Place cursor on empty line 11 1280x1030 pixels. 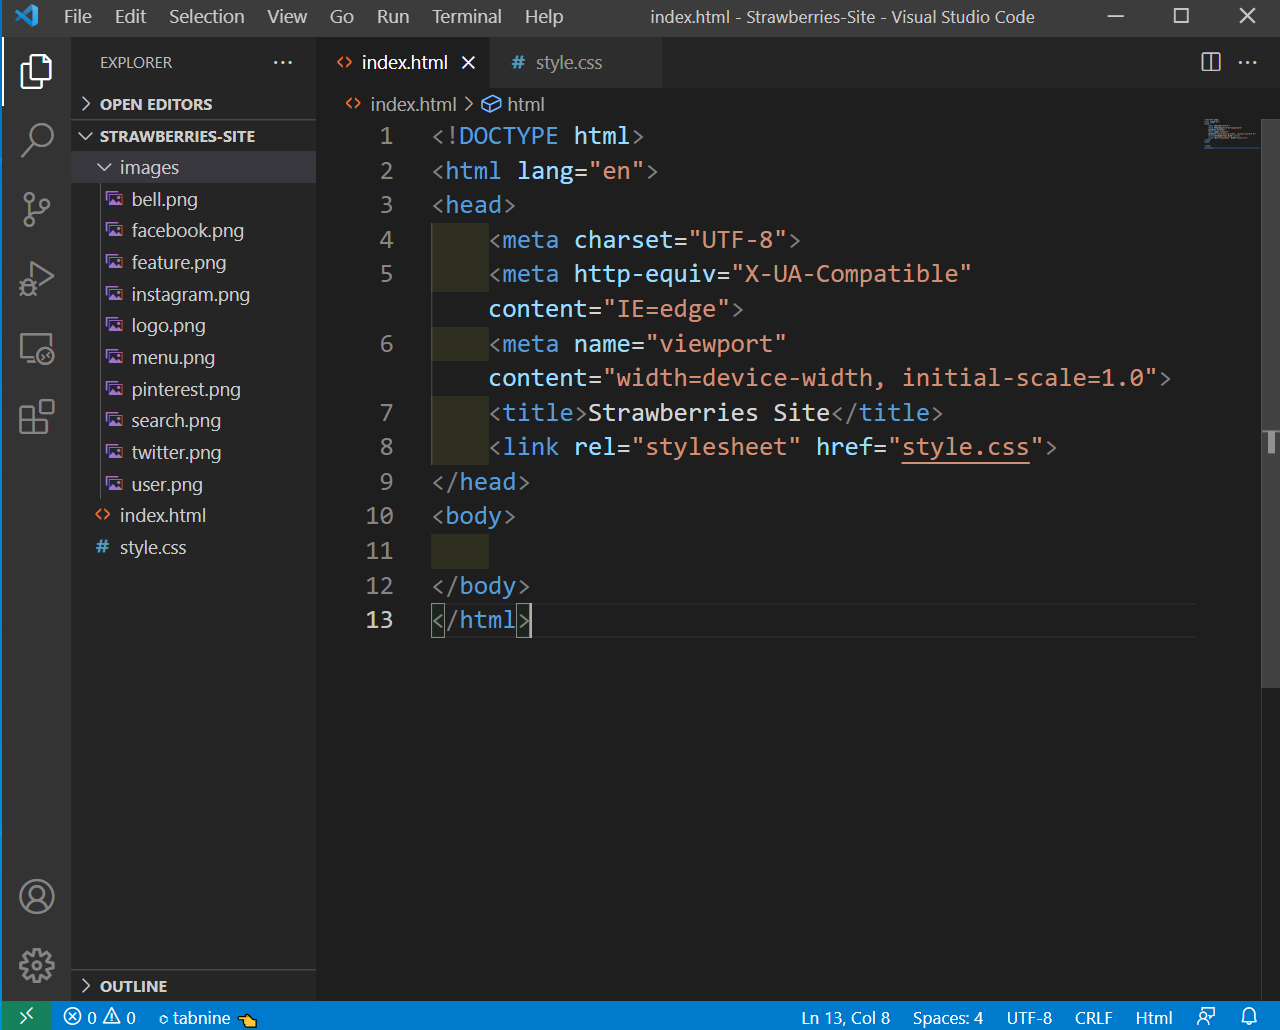coord(812,551)
